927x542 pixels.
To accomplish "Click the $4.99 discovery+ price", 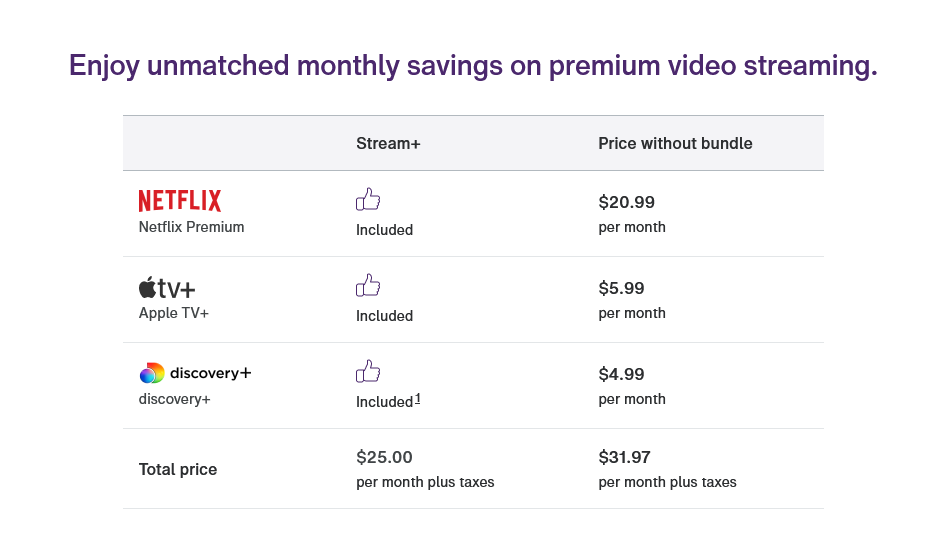I will (621, 374).
